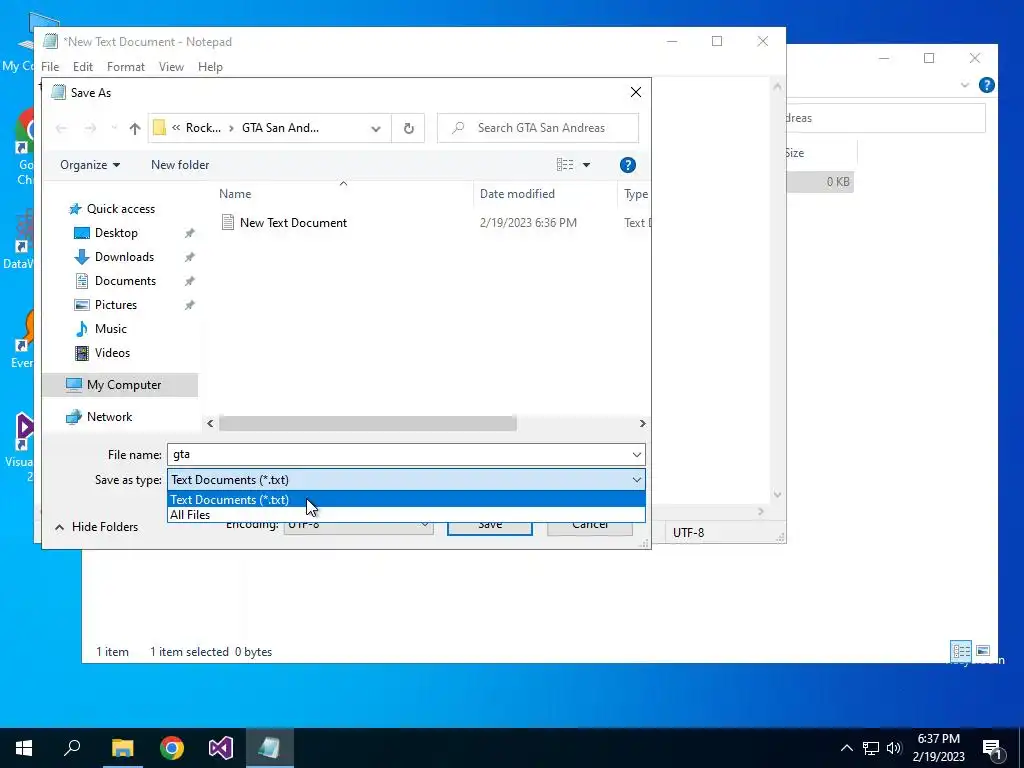Click New folder button
Viewport: 1024px width, 768px height.
(180, 165)
